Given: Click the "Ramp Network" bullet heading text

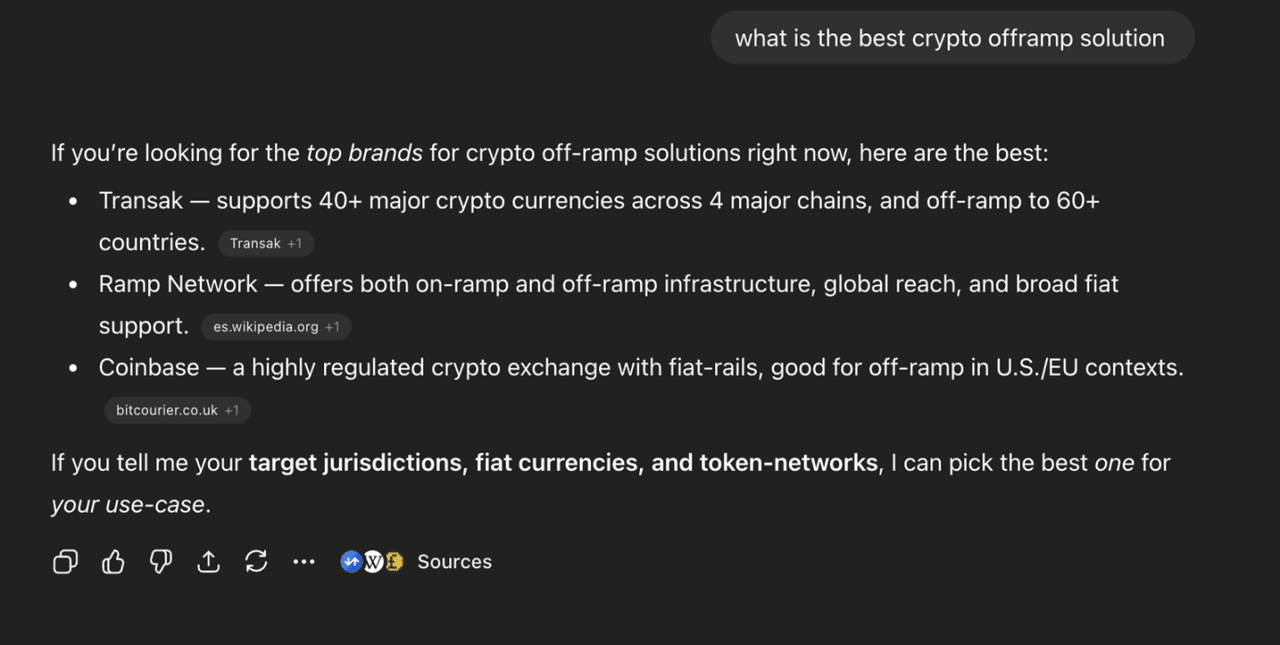Looking at the screenshot, I should 178,284.
